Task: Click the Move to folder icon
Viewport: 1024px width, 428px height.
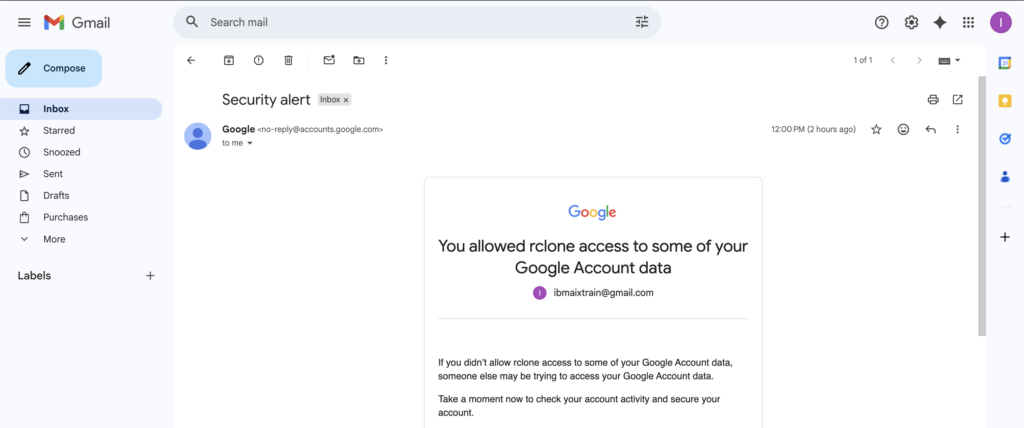Action: tap(359, 60)
